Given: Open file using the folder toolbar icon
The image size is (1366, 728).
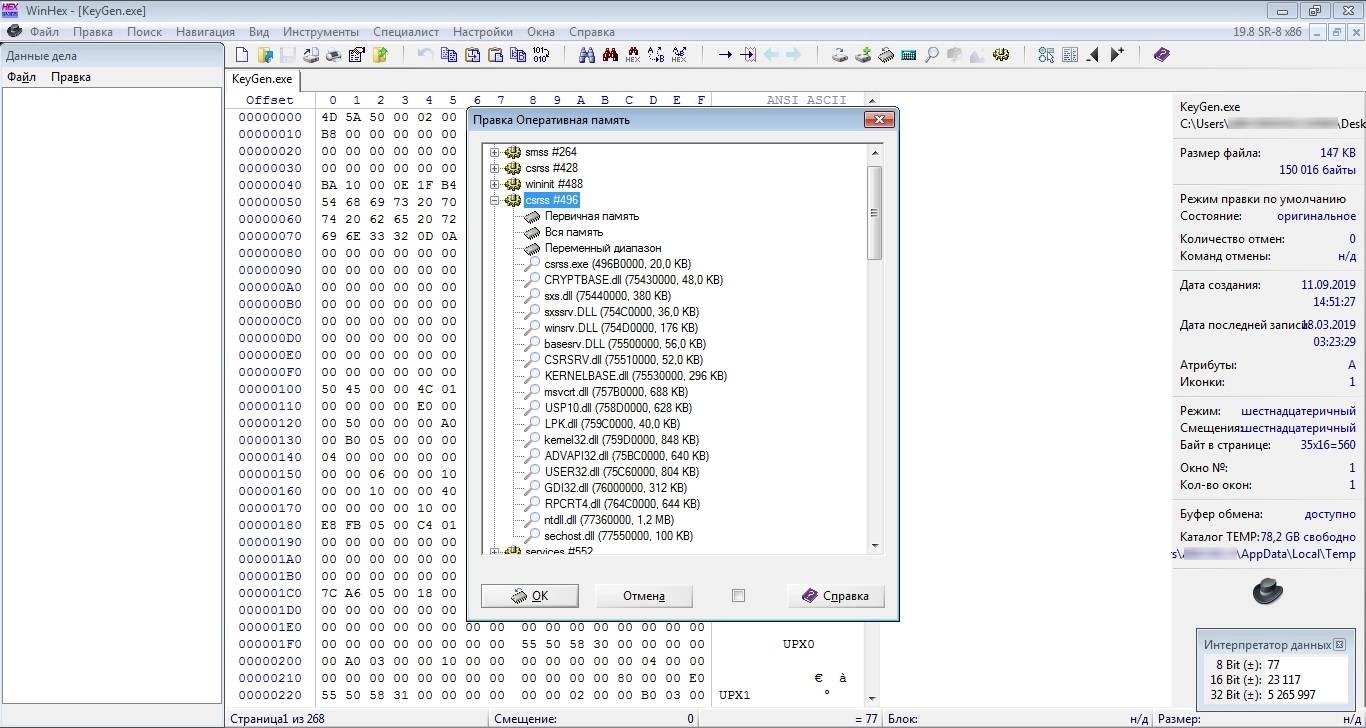Looking at the screenshot, I should [x=265, y=55].
